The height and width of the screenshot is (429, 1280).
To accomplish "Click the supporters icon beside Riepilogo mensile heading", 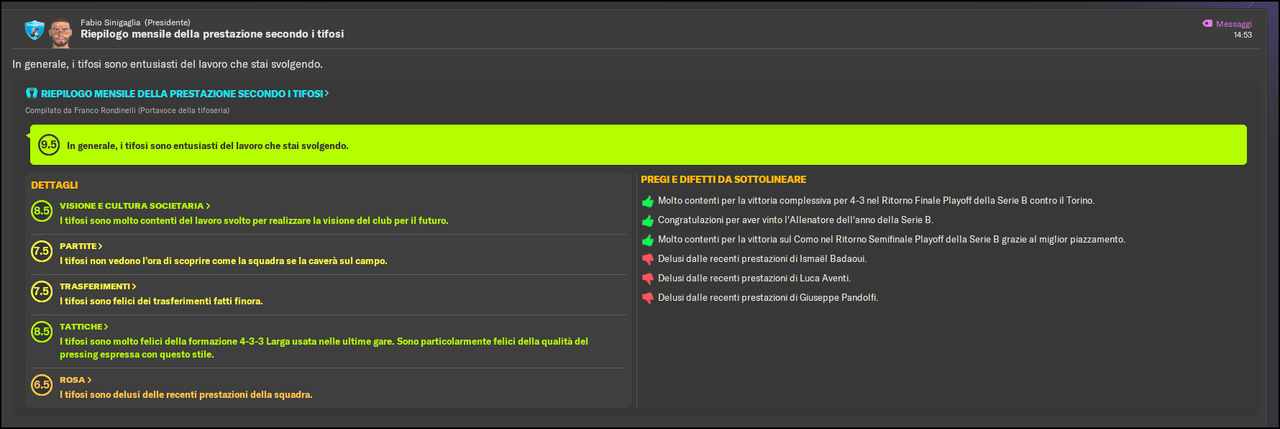I will (32, 93).
